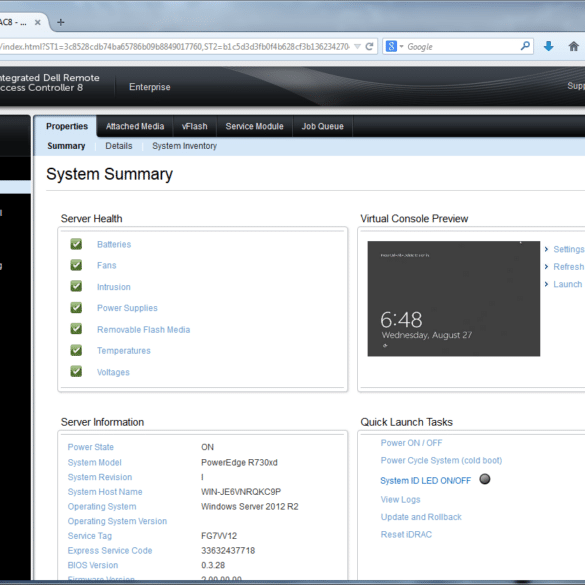
Task: Switch to the Attached Media tab
Action: point(135,126)
